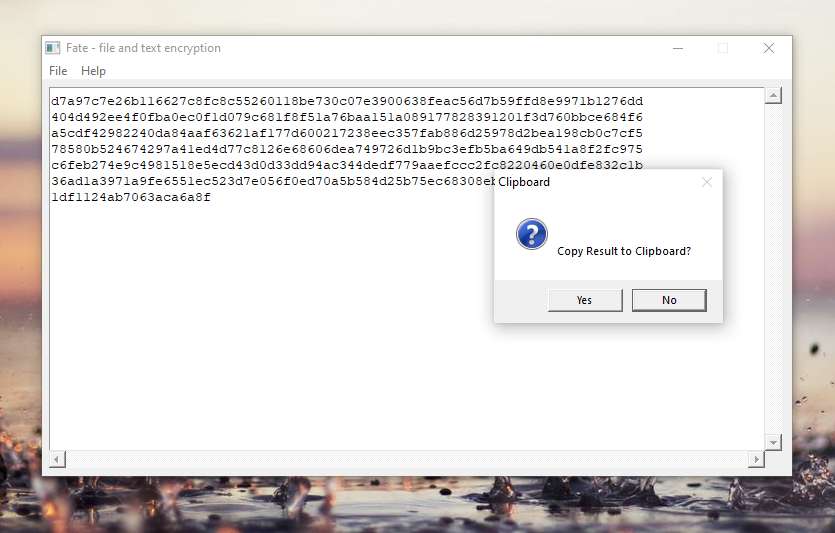Click the vertical scrollbar up arrow

pyautogui.click(x=773, y=96)
